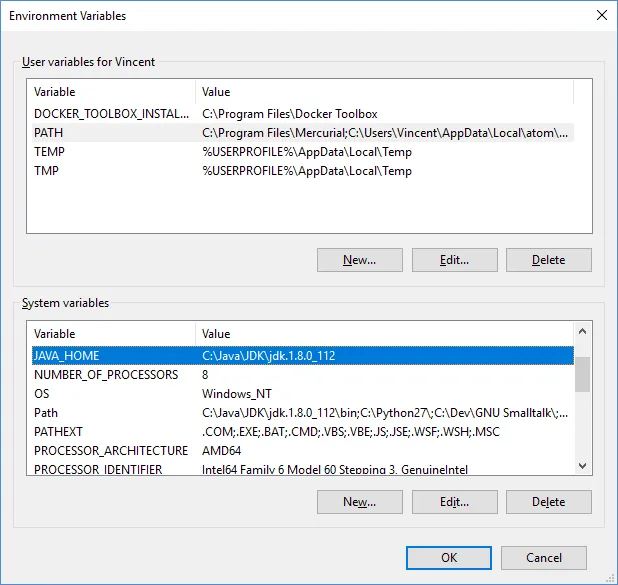The image size is (618, 585).
Task: Close the Environment Variables dialog
Action: coord(600,16)
